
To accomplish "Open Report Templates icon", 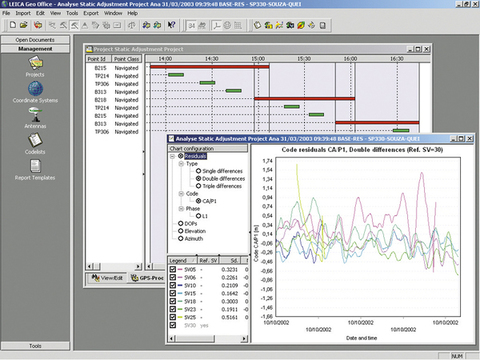I will tap(35, 166).
